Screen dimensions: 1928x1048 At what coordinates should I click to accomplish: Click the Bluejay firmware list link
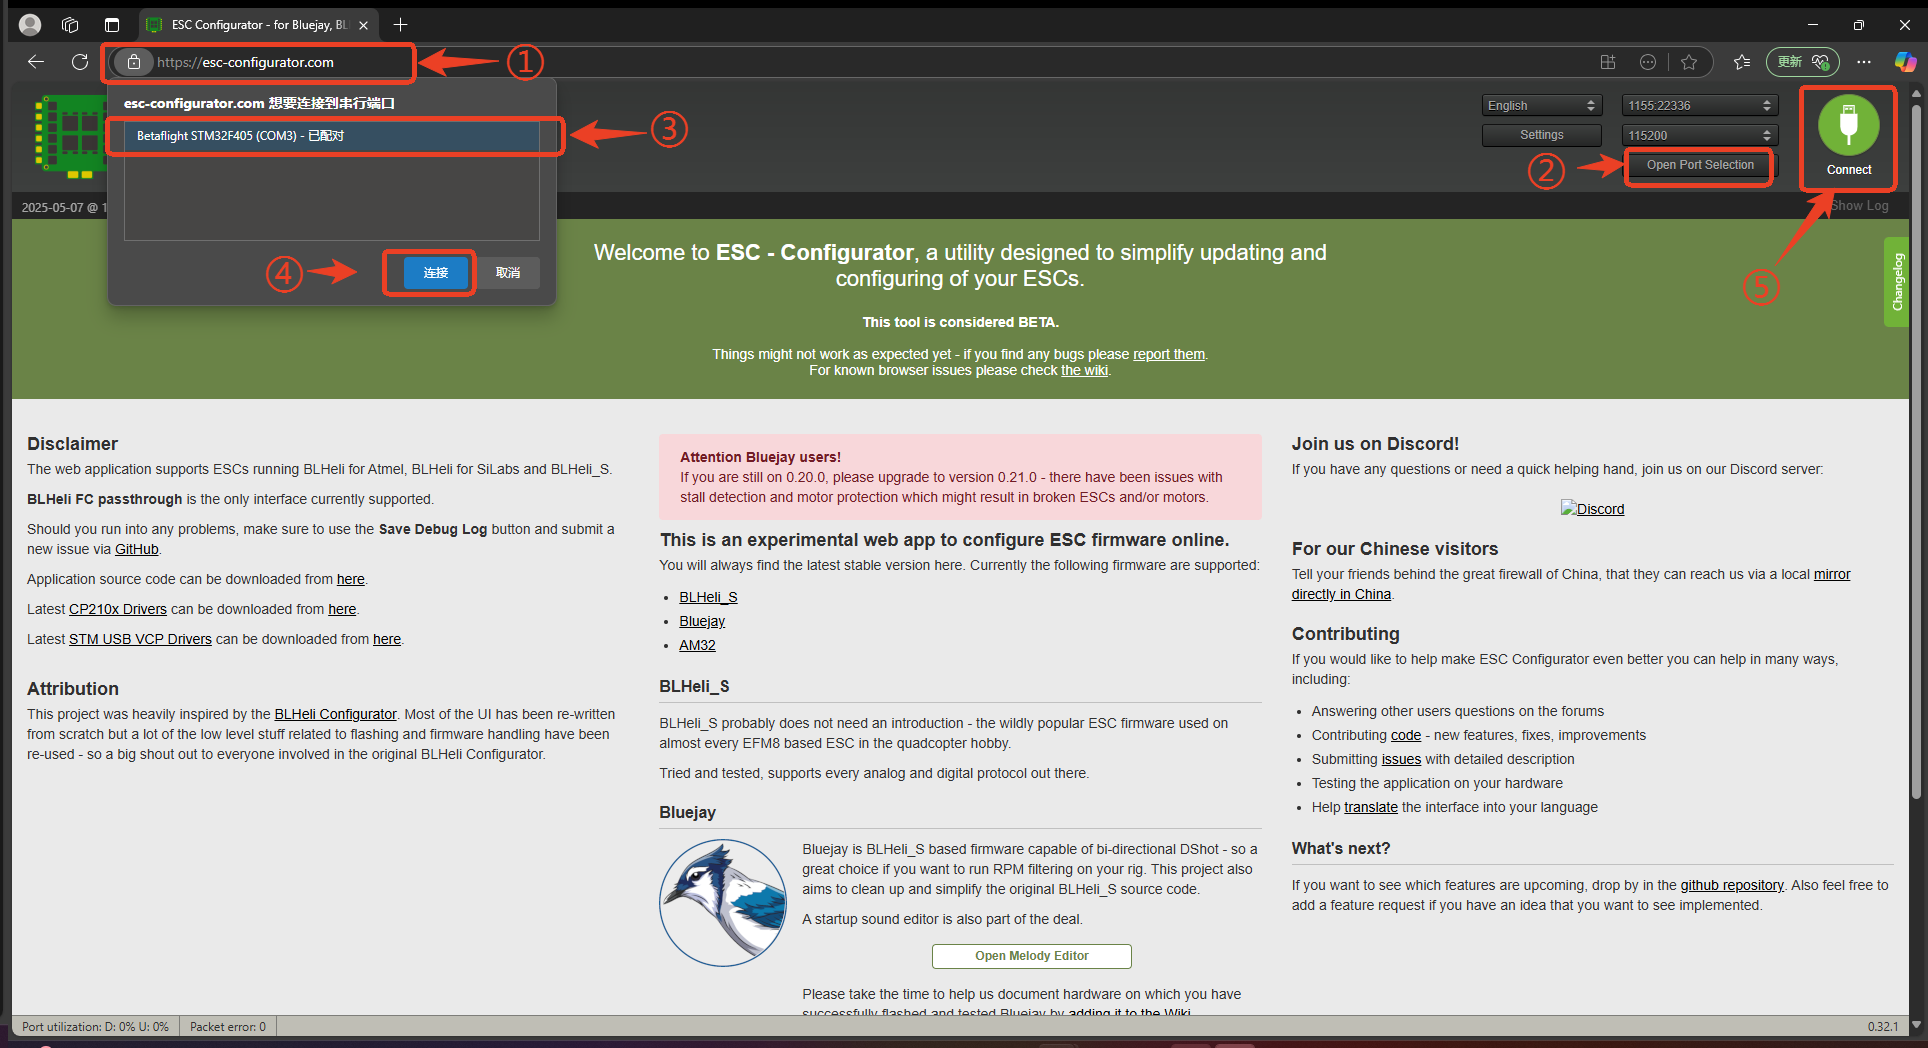[x=702, y=621]
